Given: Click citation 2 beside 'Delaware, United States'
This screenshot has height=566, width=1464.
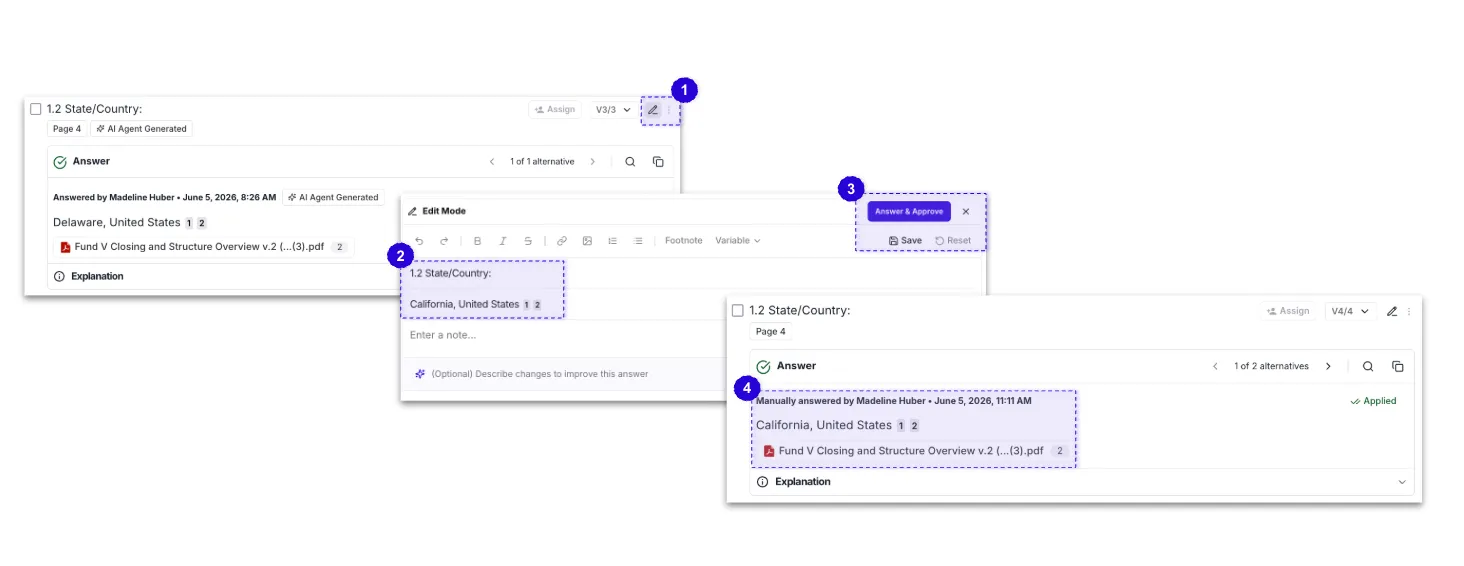Looking at the screenshot, I should [x=201, y=223].
